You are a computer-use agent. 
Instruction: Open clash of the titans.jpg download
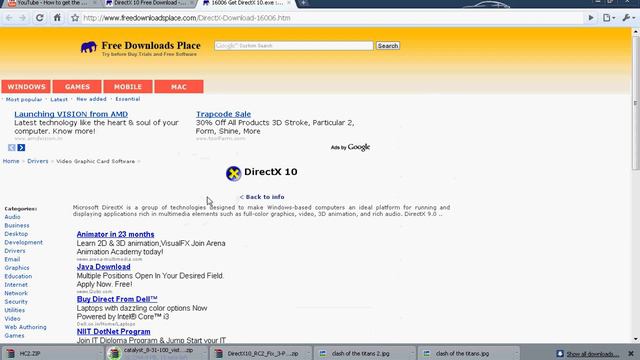point(469,353)
